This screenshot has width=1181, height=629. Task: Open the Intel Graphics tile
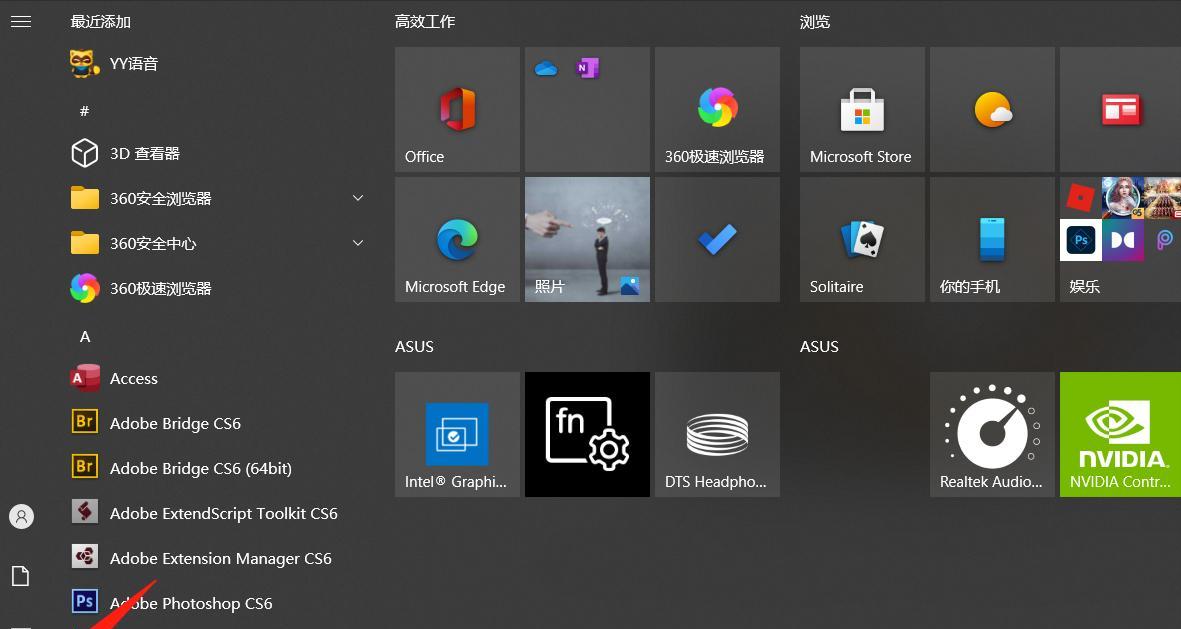(457, 434)
